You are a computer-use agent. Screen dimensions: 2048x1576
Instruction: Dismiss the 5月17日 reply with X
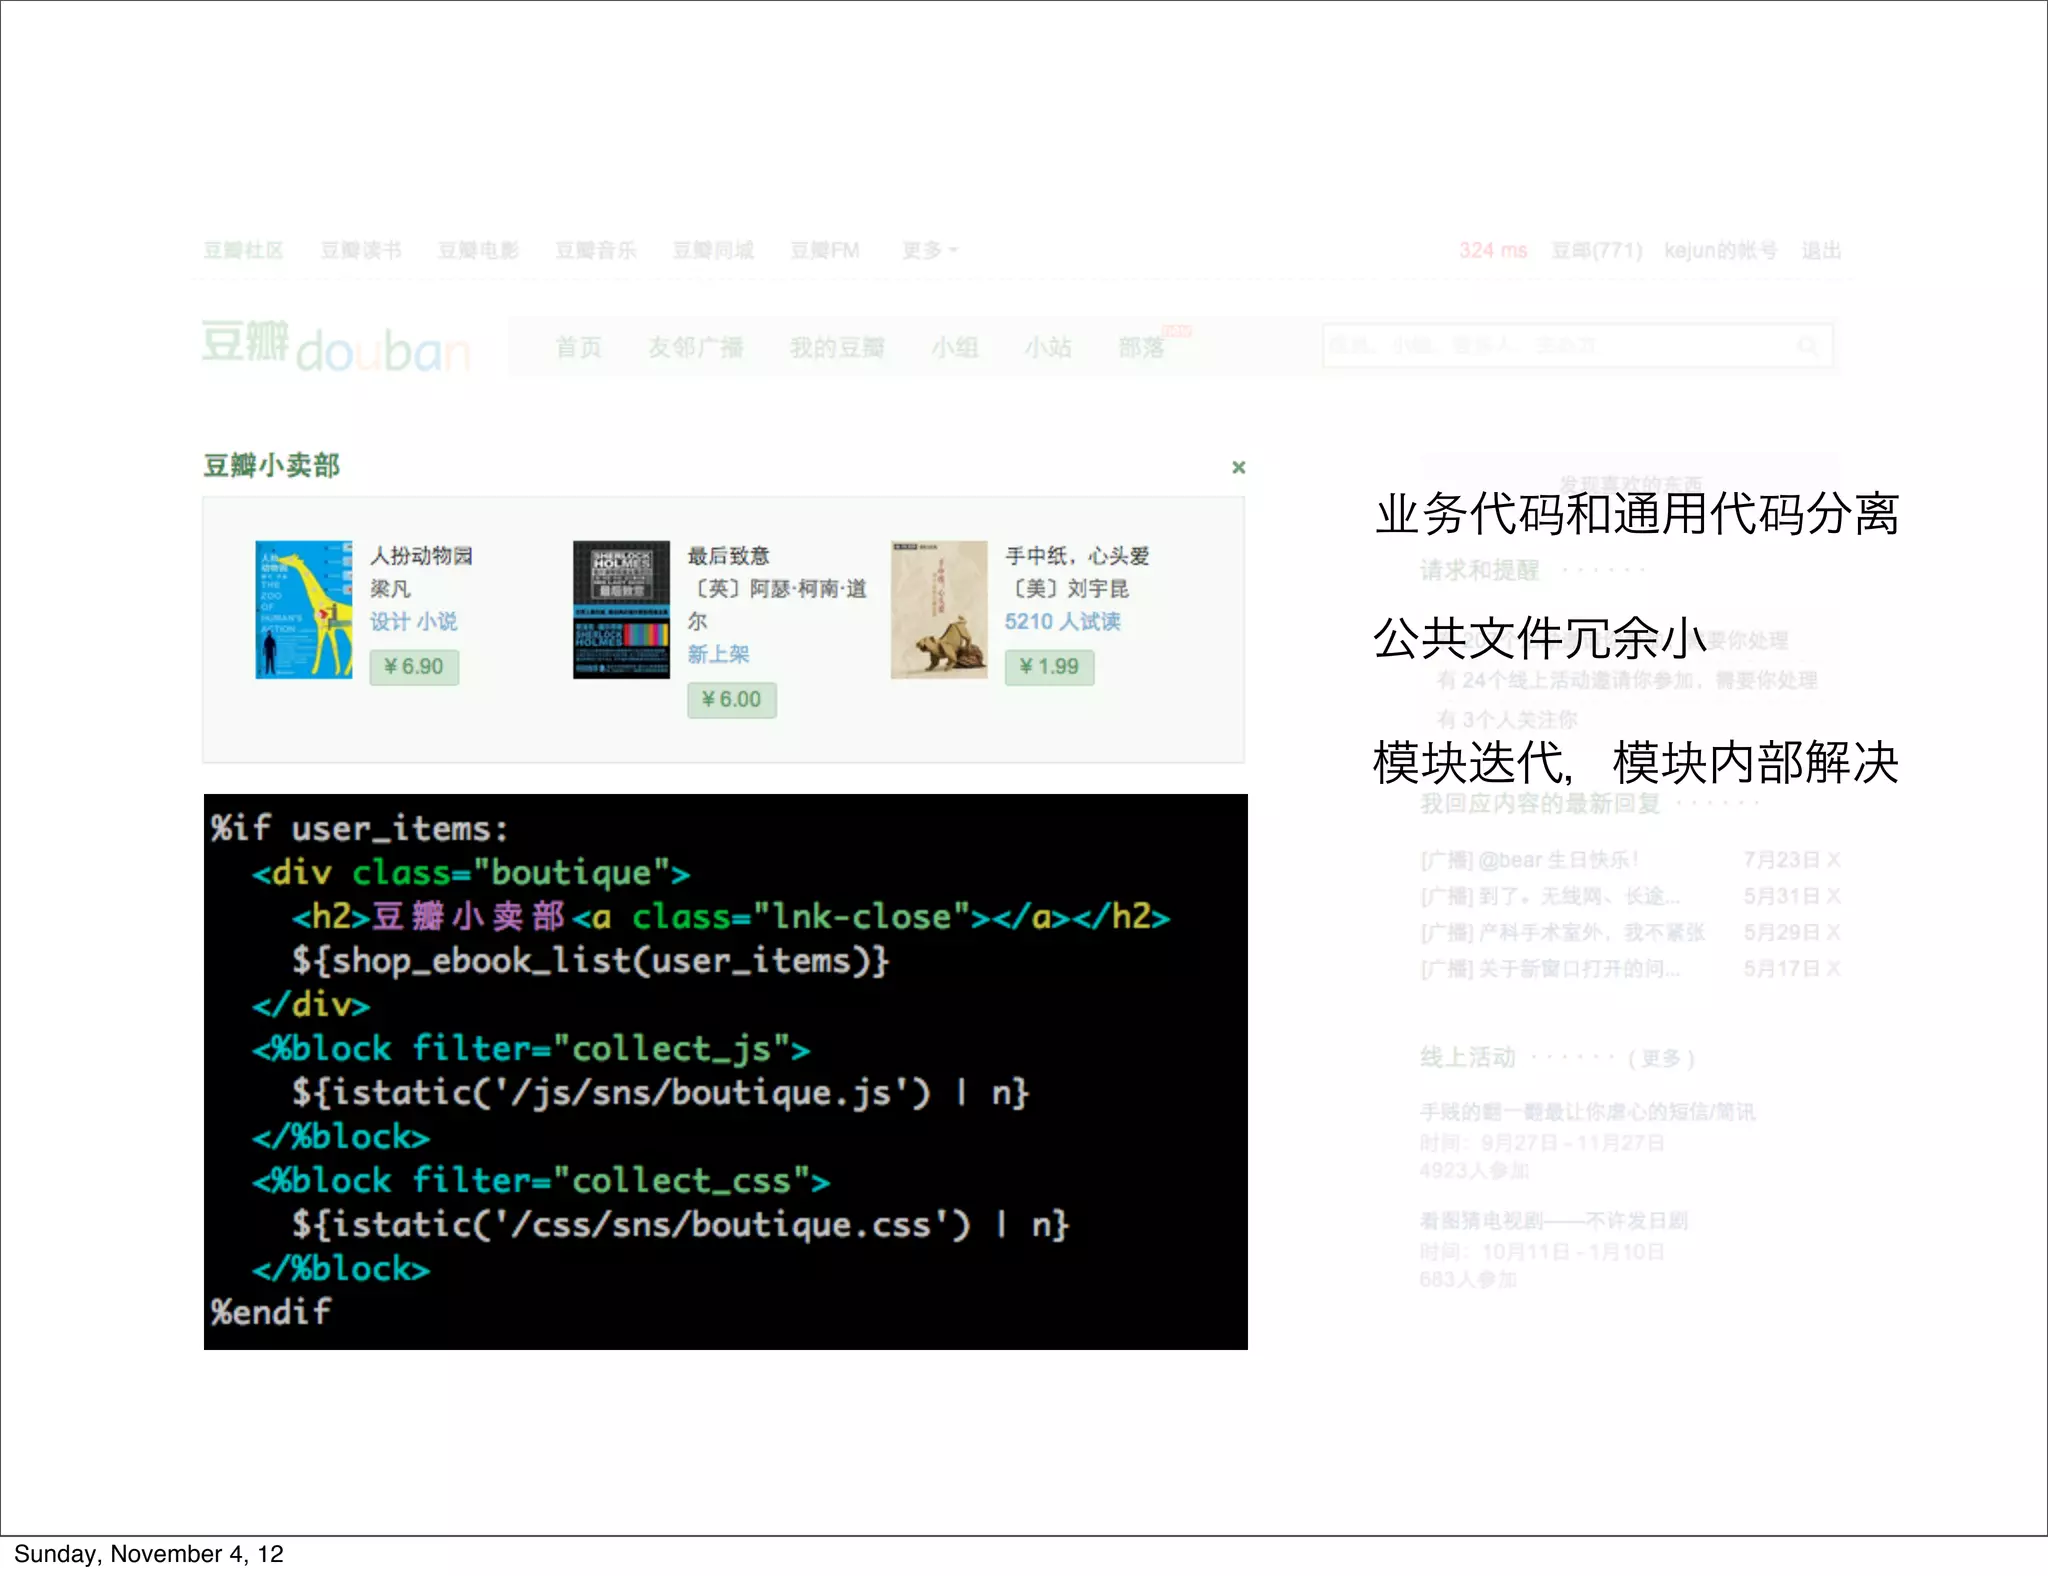point(1833,968)
